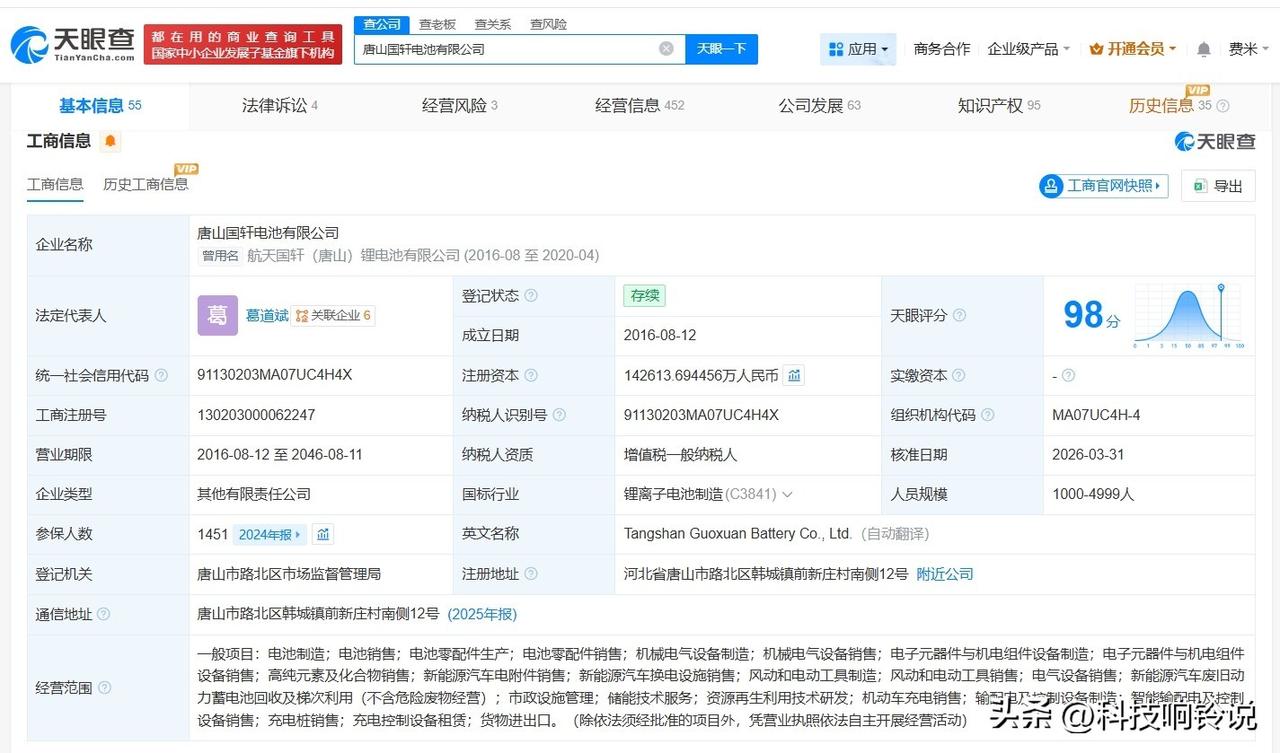1280x753 pixels.
Task: Click the 其他有限责任公司 company type value
Action: (254, 494)
